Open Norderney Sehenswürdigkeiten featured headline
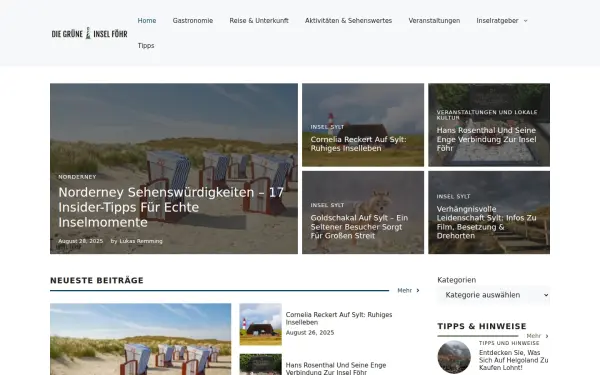 click(x=171, y=207)
